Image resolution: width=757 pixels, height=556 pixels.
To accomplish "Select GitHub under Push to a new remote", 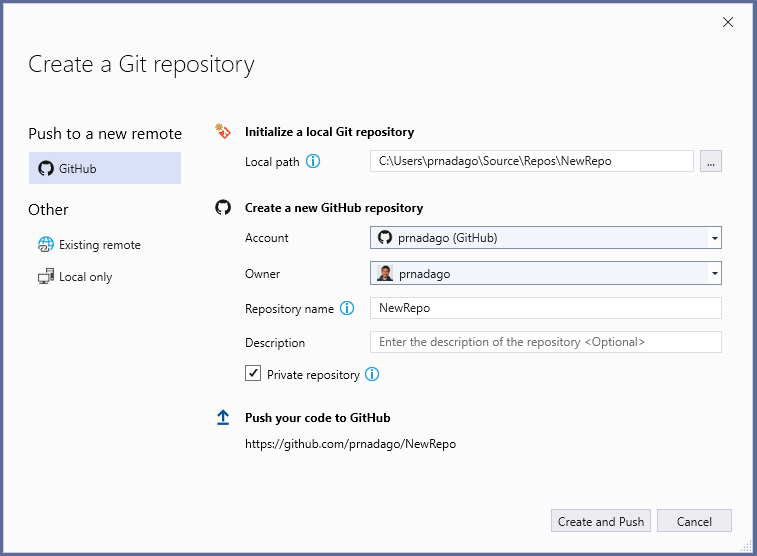I will point(105,168).
